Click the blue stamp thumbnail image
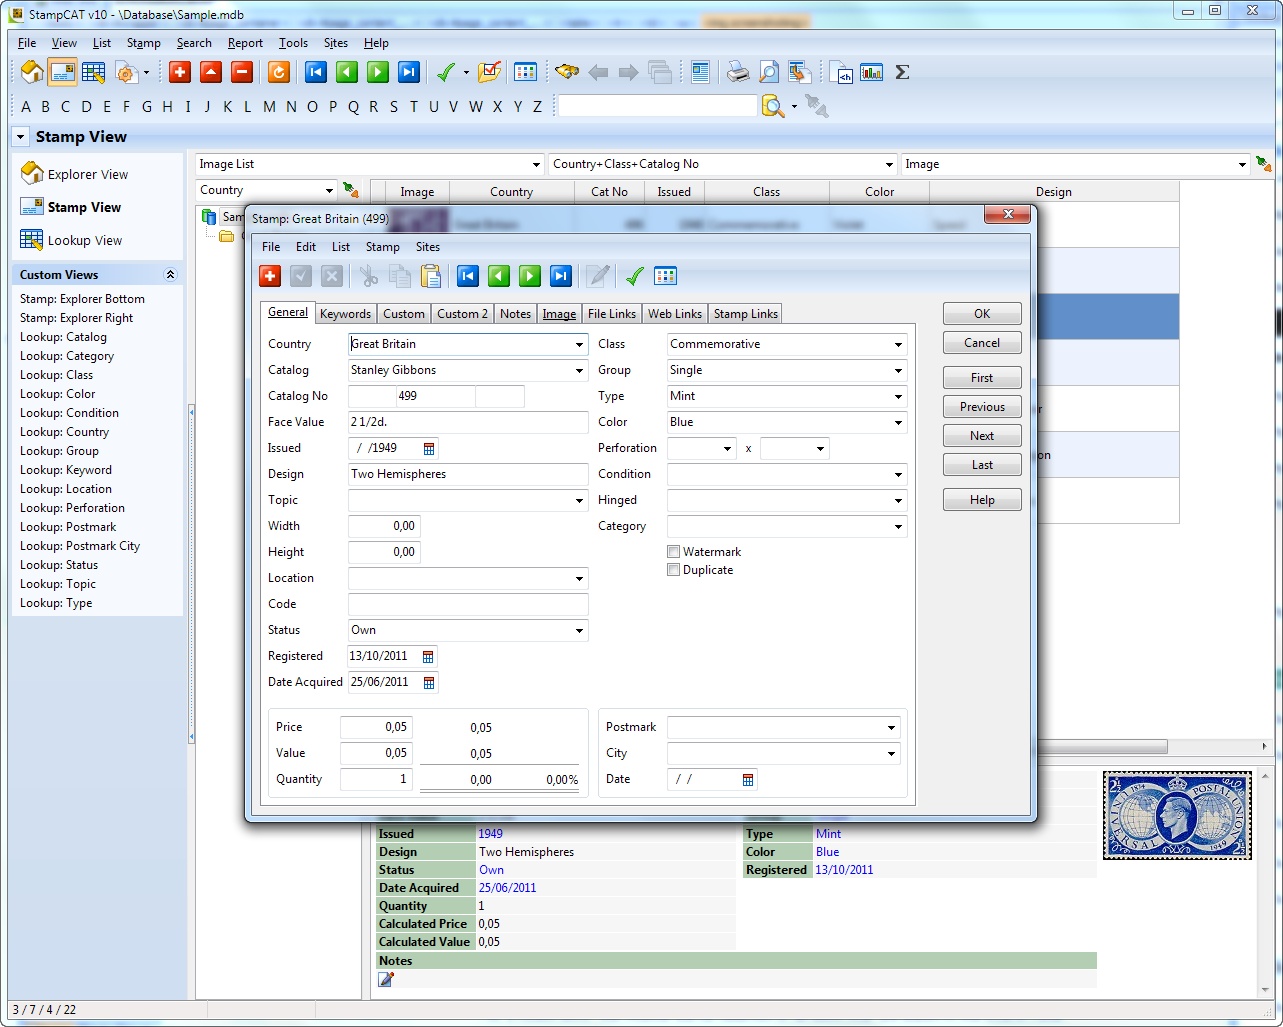1283x1027 pixels. pyautogui.click(x=1177, y=815)
